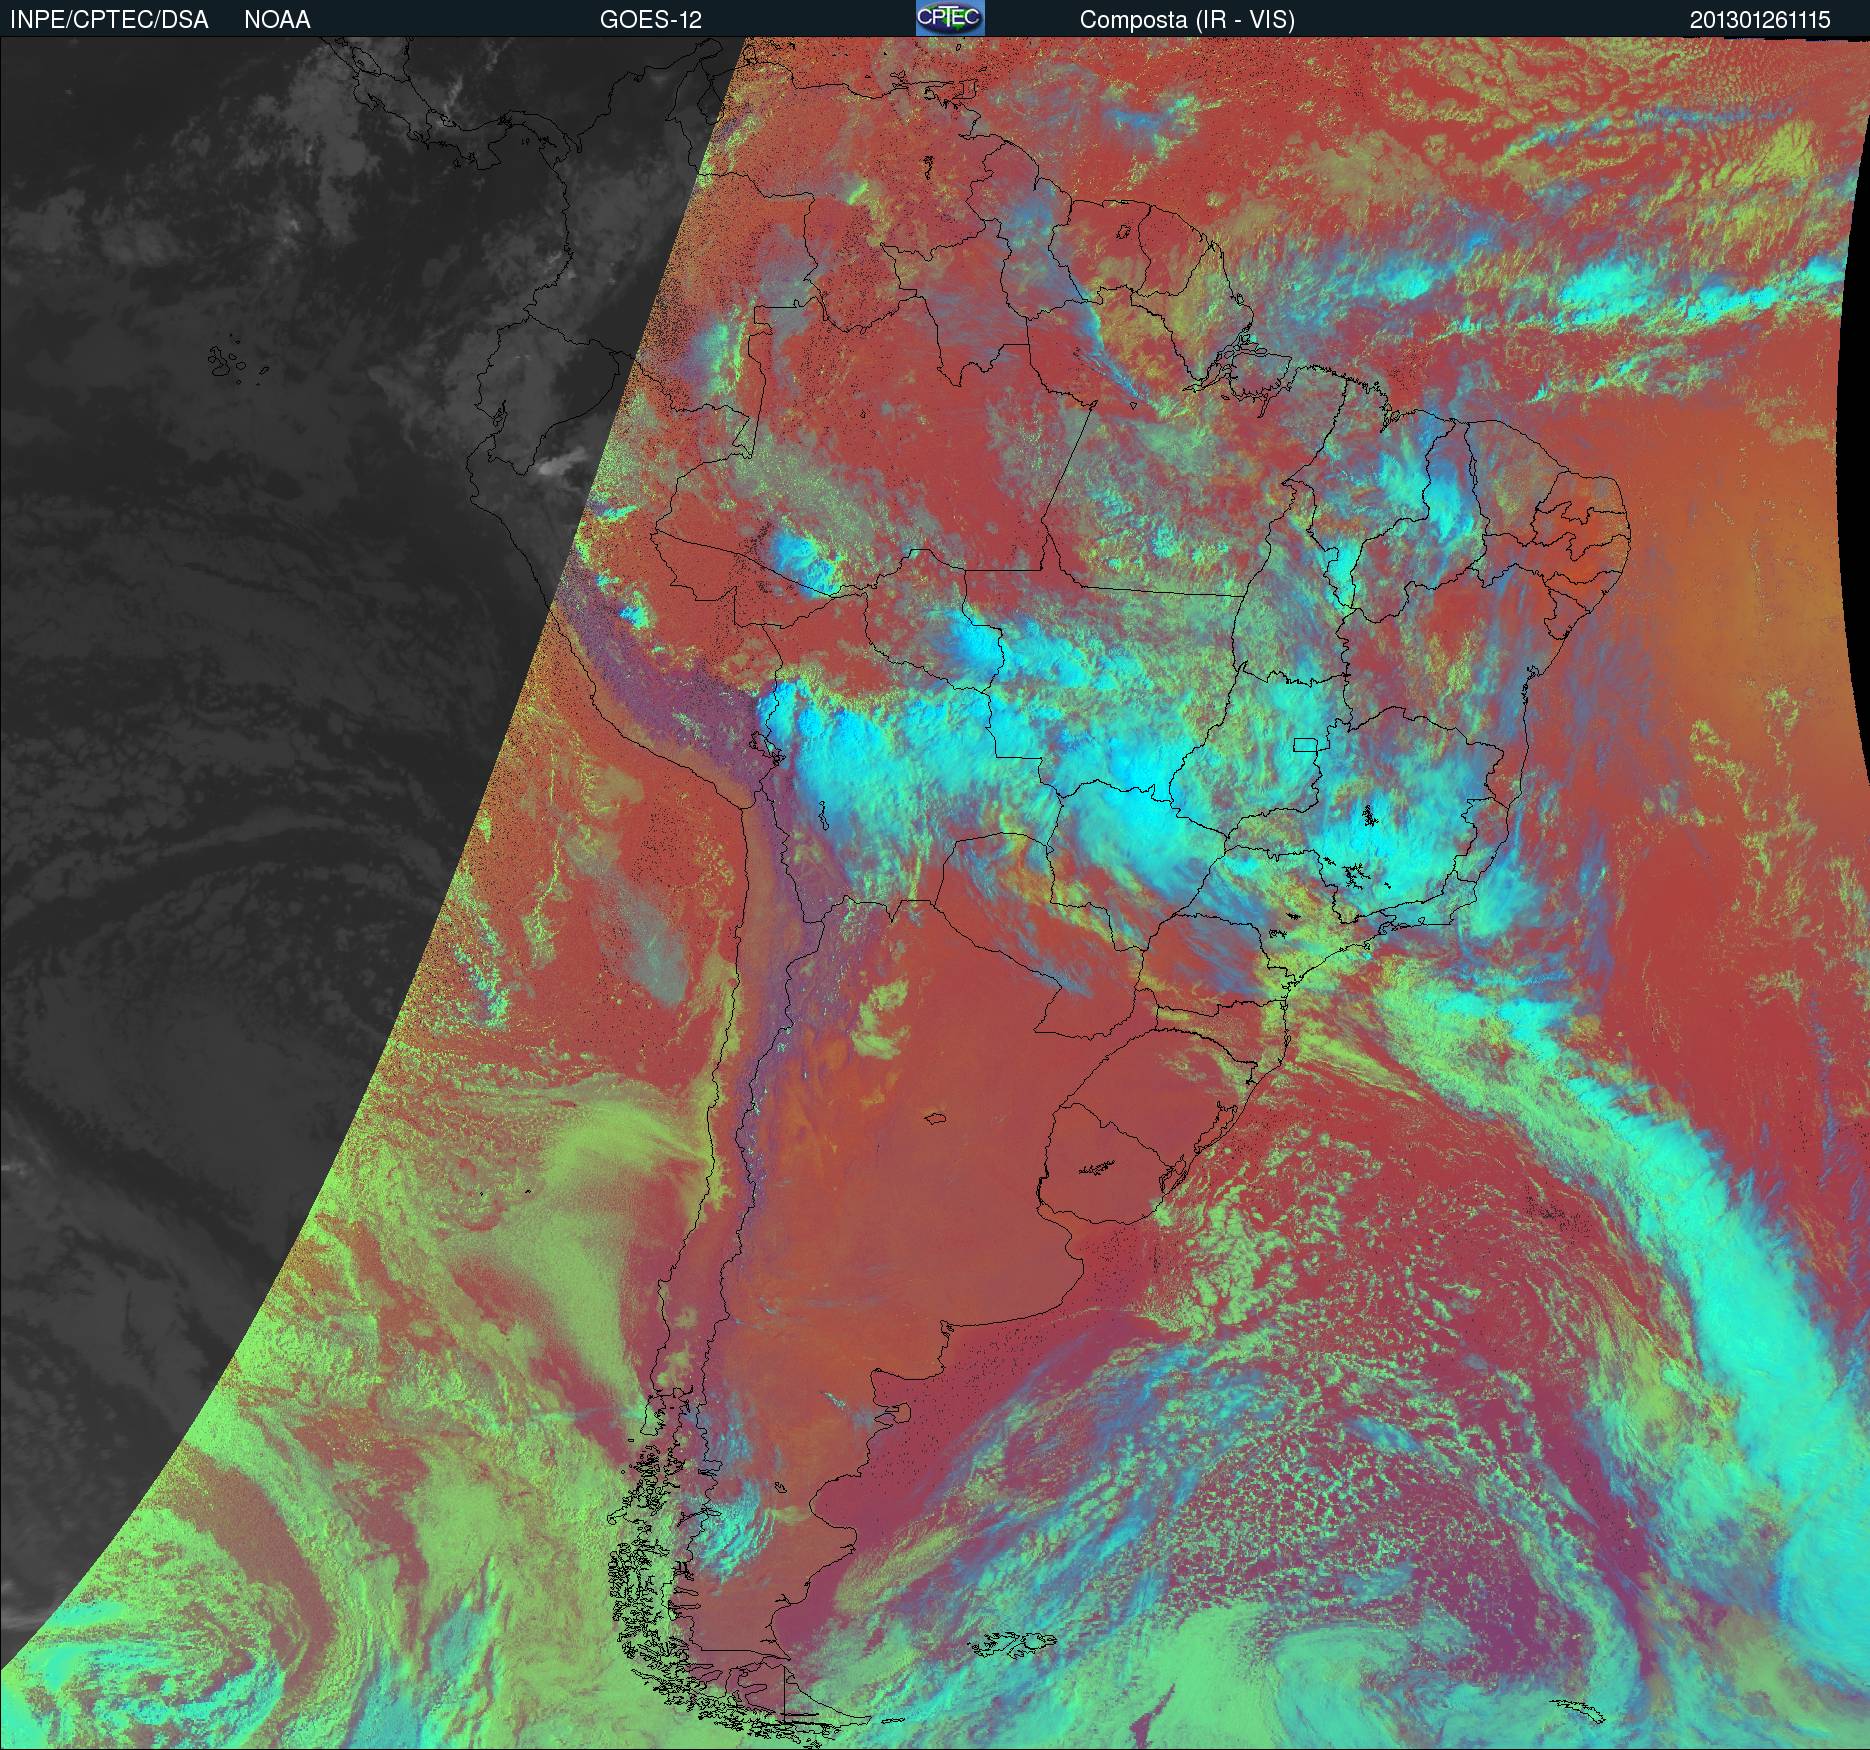Click the NOAA label in header
The height and width of the screenshot is (1750, 1870).
[277, 20]
